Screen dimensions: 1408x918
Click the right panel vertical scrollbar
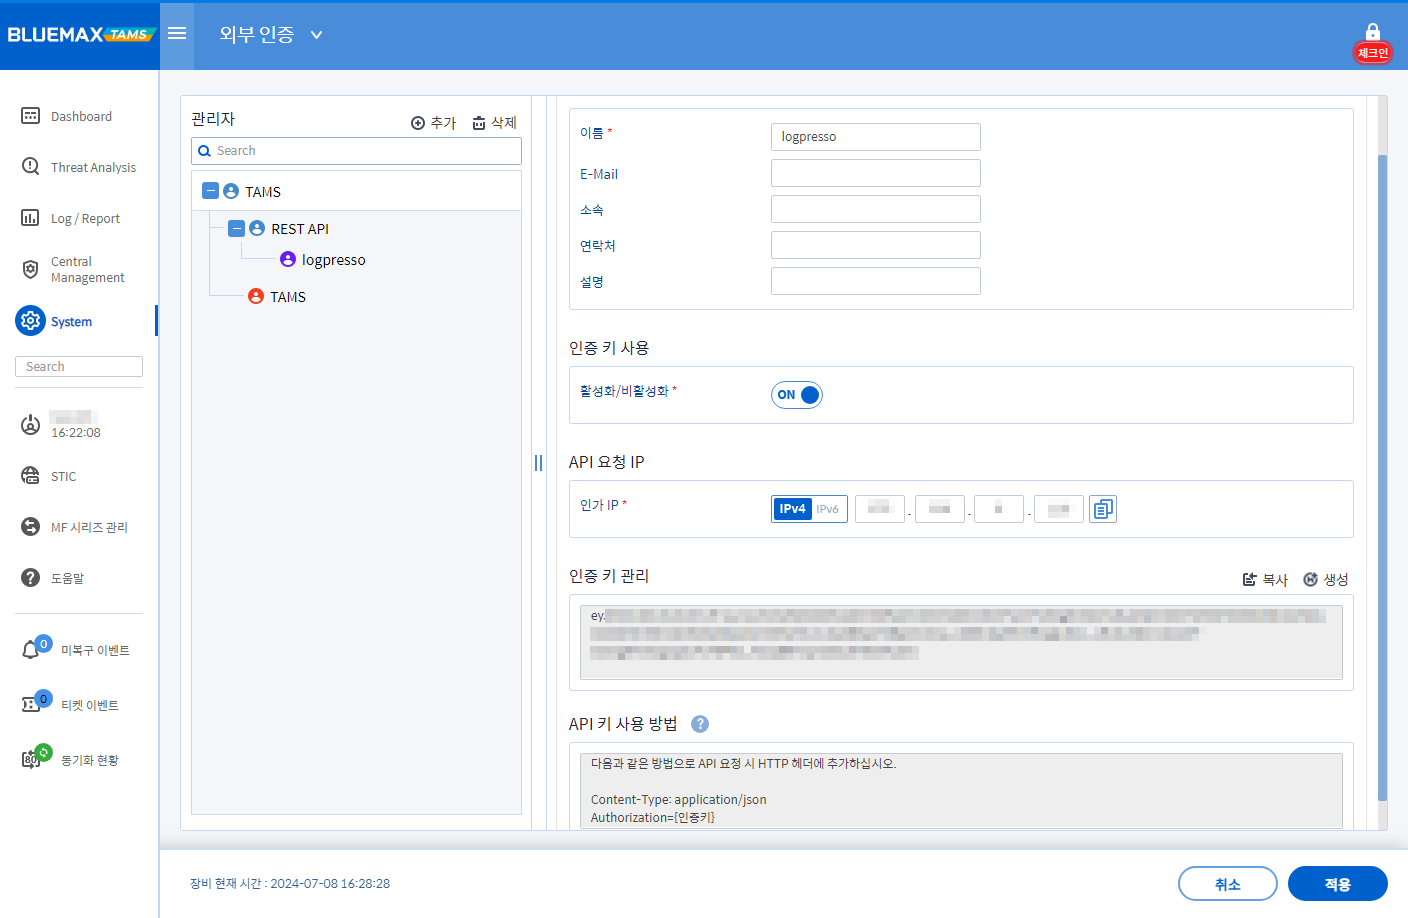(1383, 478)
